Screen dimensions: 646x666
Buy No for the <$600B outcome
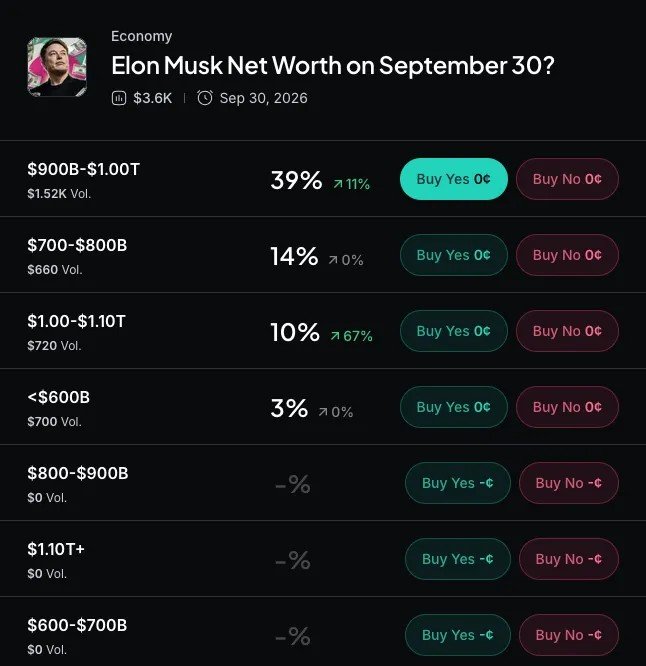(567, 407)
